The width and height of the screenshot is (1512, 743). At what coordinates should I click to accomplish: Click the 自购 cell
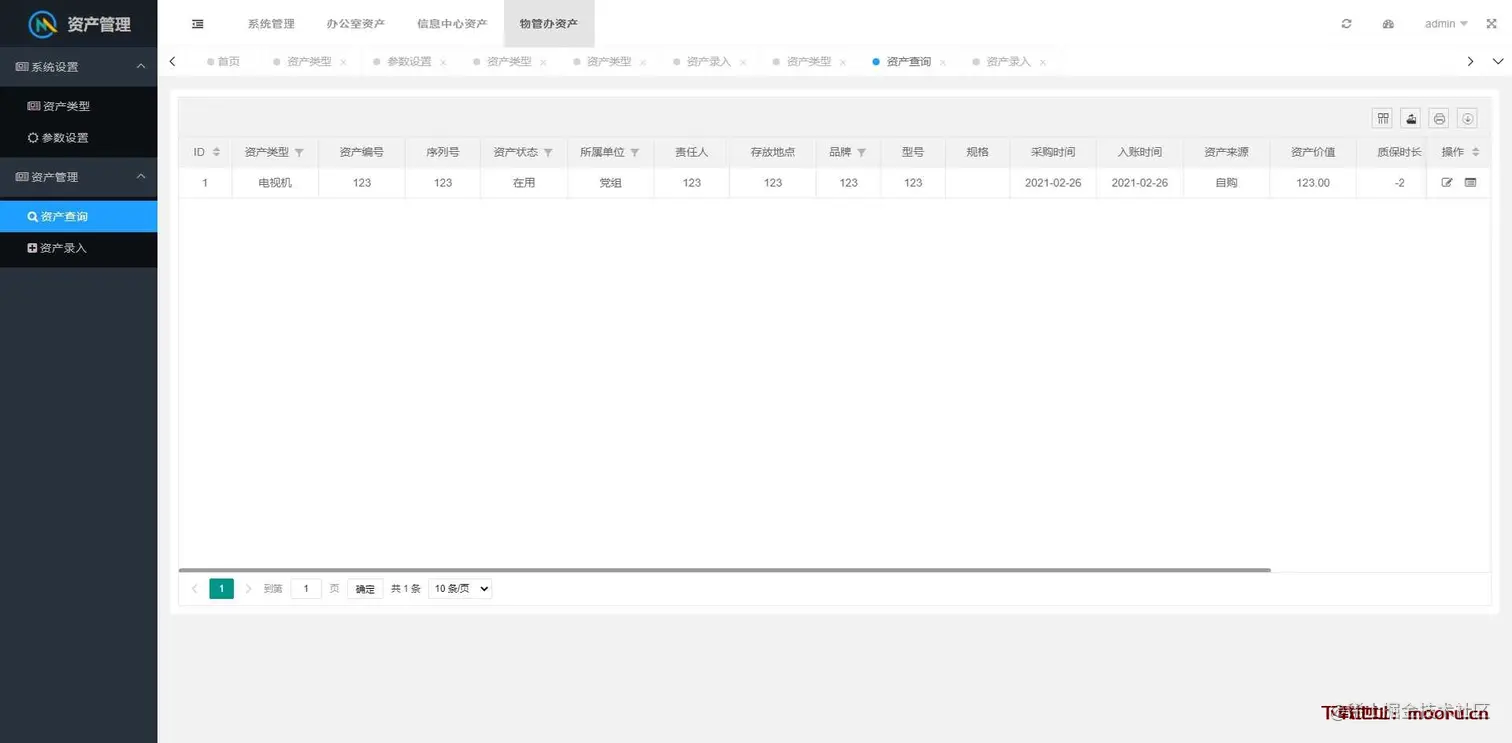coord(1226,183)
